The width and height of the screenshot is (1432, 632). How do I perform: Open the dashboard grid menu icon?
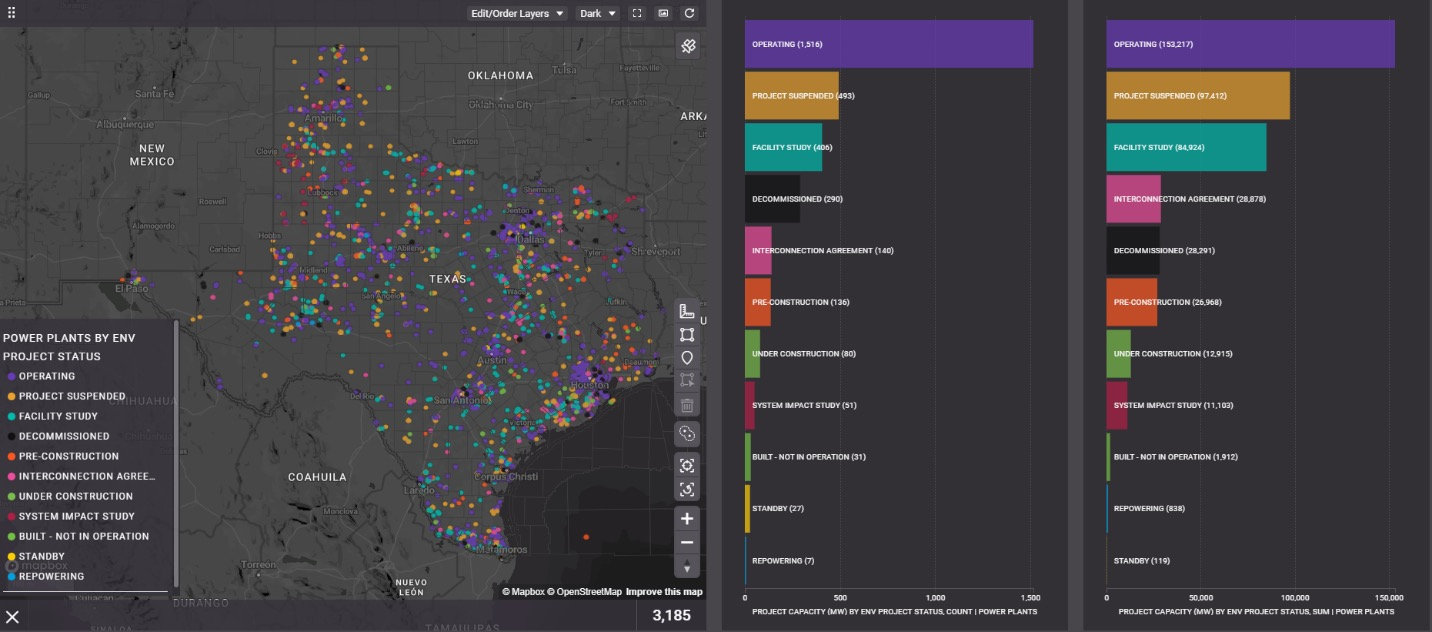pos(12,13)
